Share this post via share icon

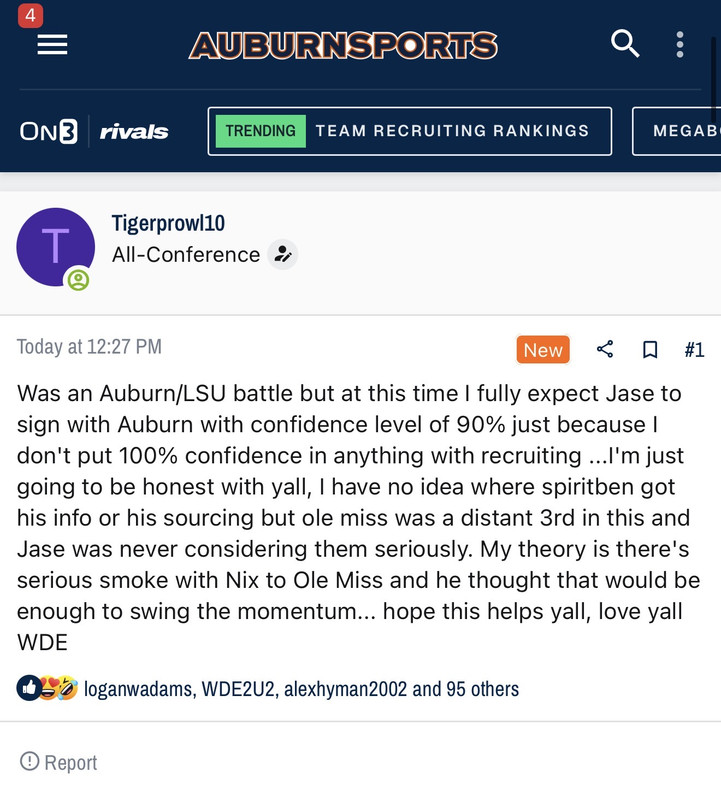pyautogui.click(x=605, y=349)
